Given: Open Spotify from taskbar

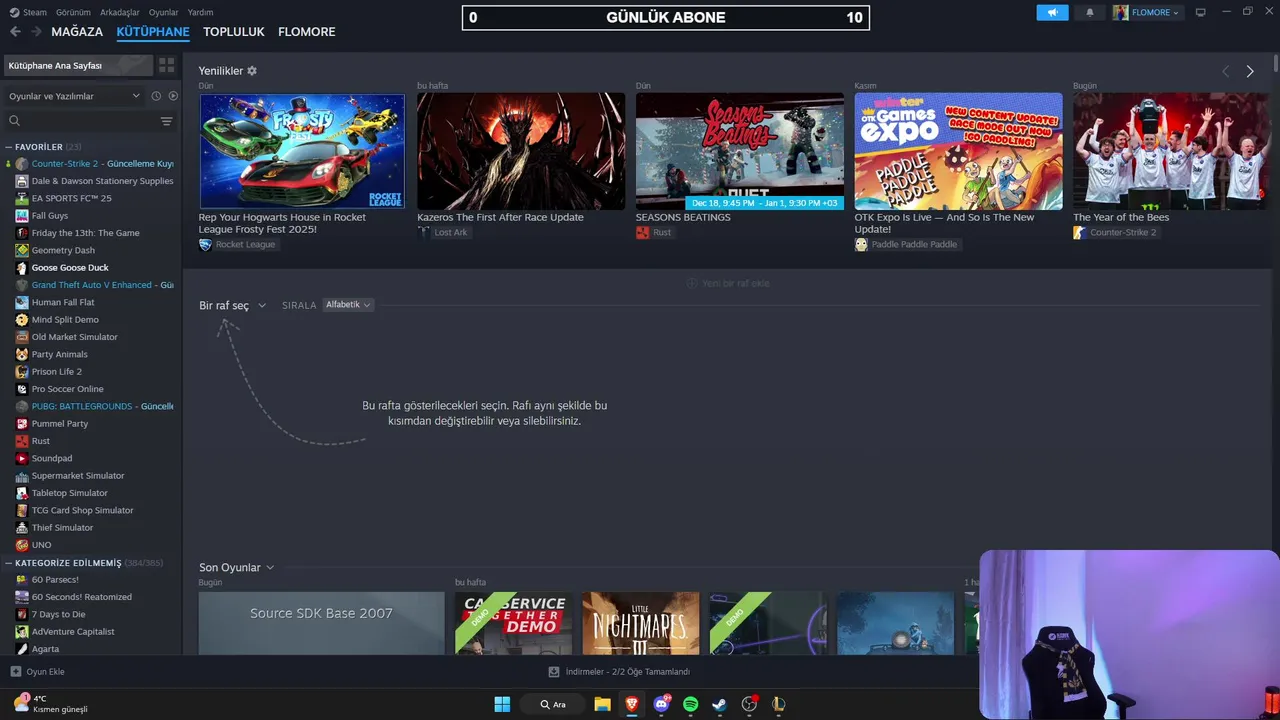Looking at the screenshot, I should [690, 704].
